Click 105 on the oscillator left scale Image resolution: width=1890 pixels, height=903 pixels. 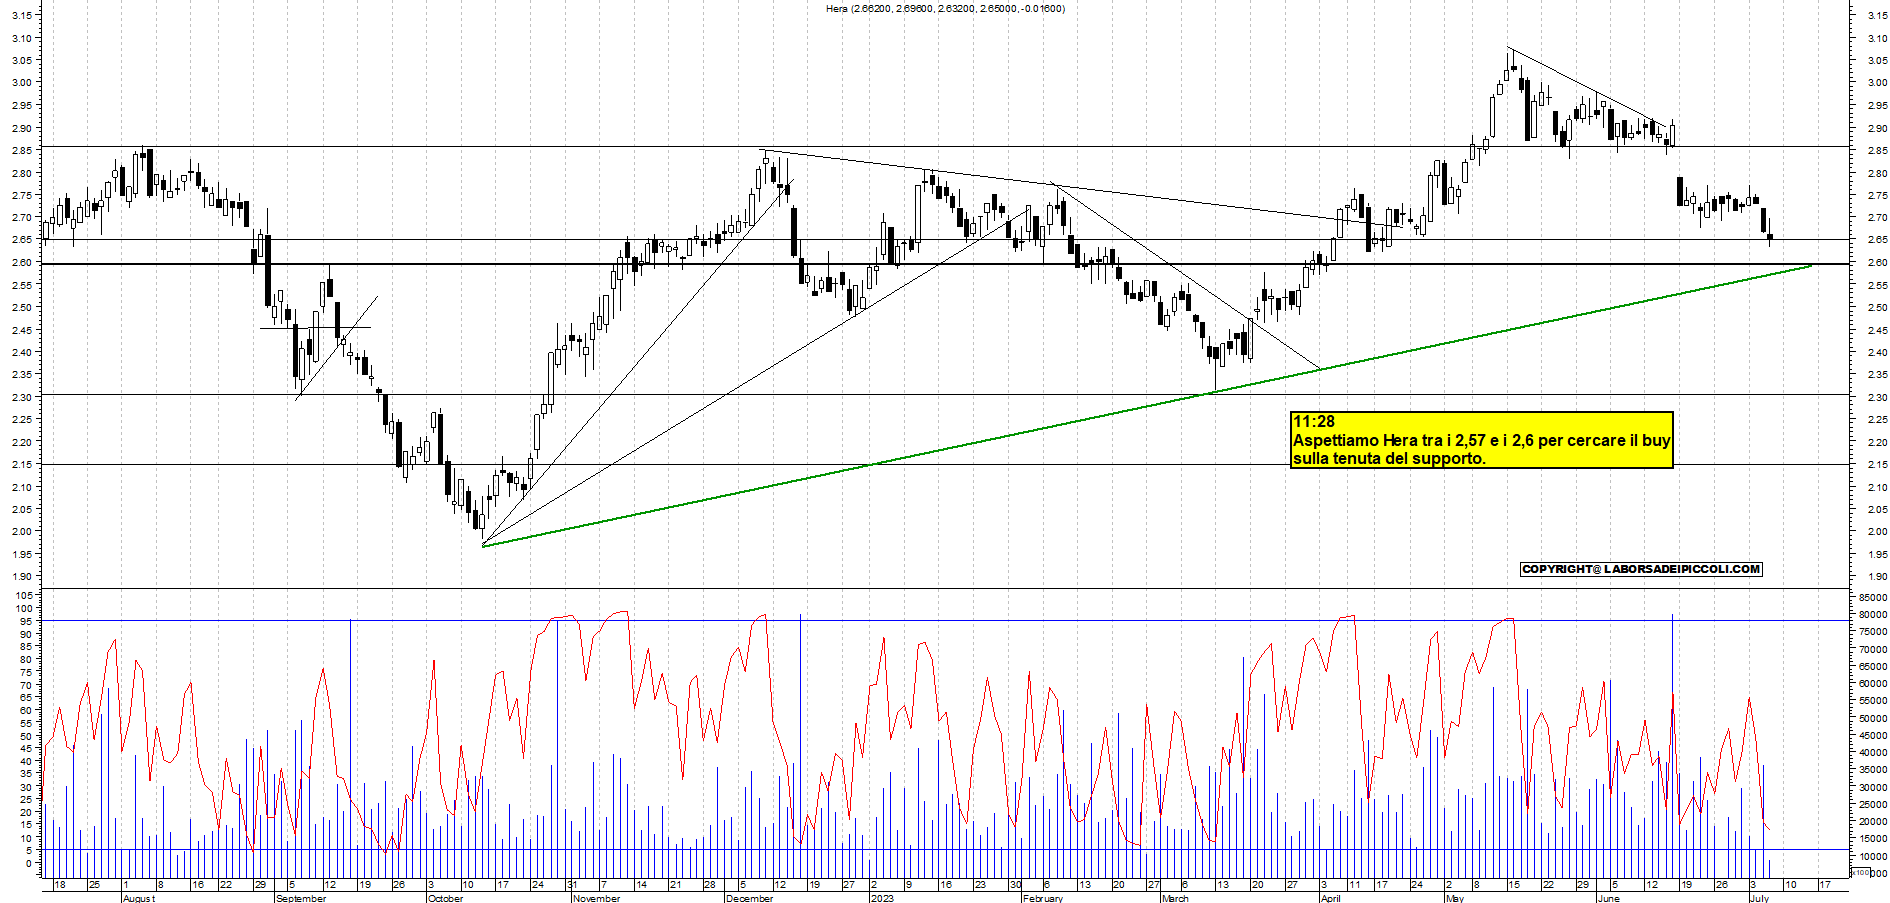tap(26, 595)
